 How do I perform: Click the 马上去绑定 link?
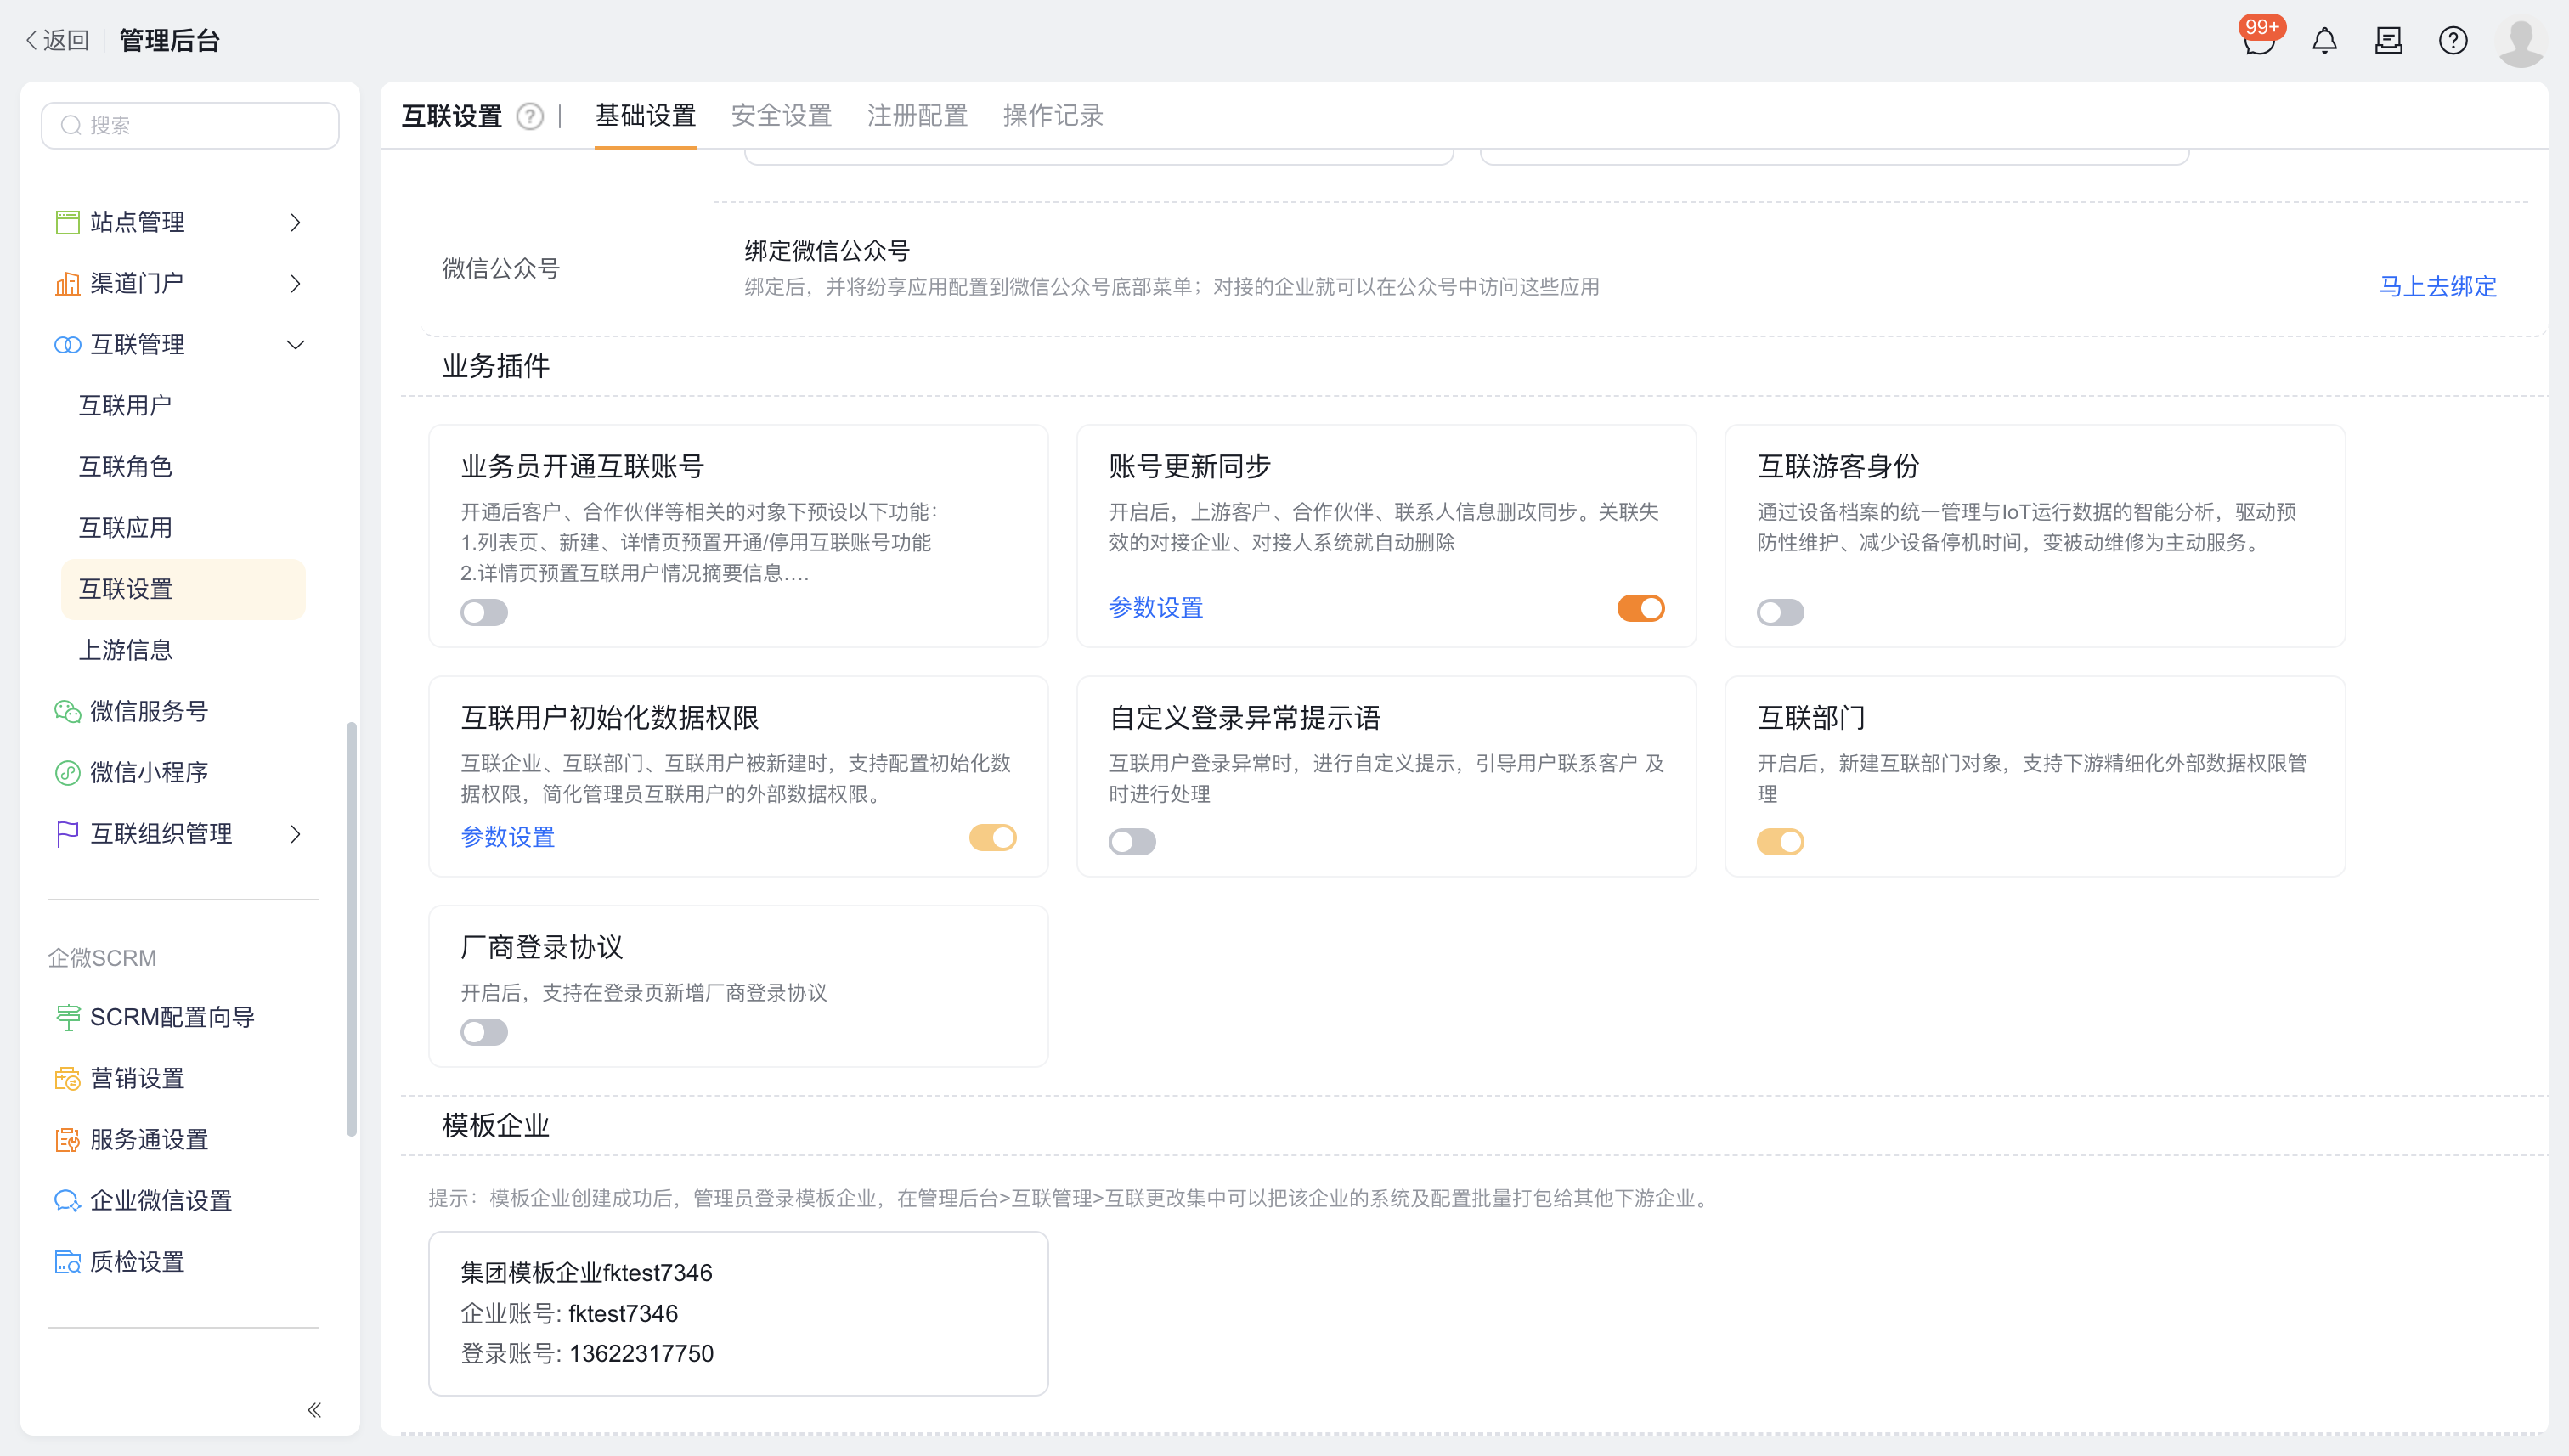(x=2437, y=287)
